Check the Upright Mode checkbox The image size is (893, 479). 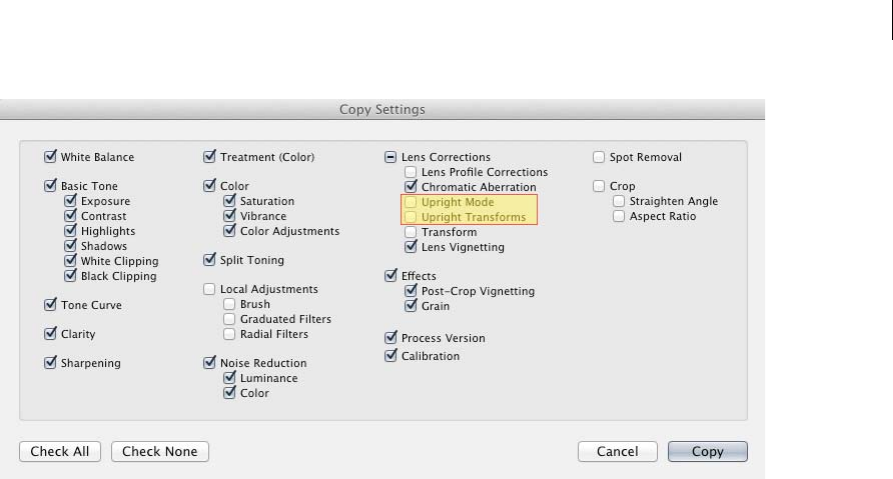(411, 202)
